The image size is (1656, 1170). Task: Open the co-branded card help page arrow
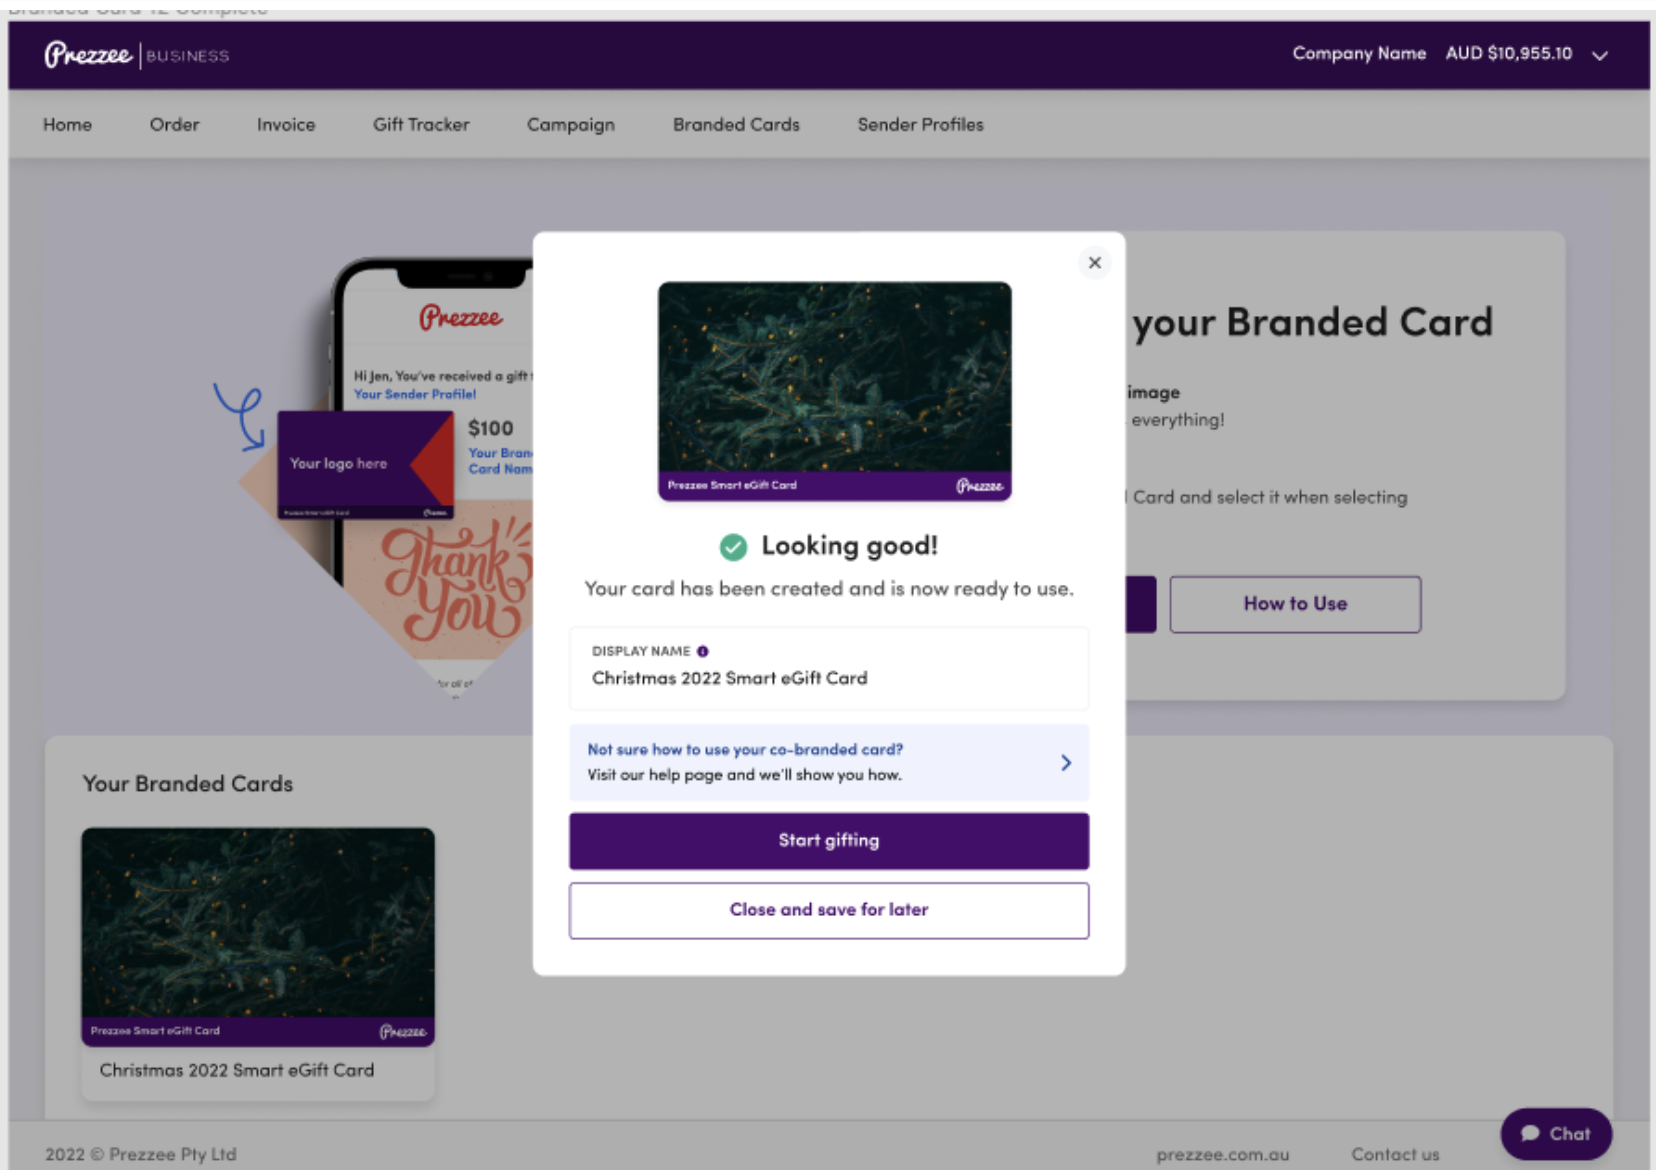1065,762
